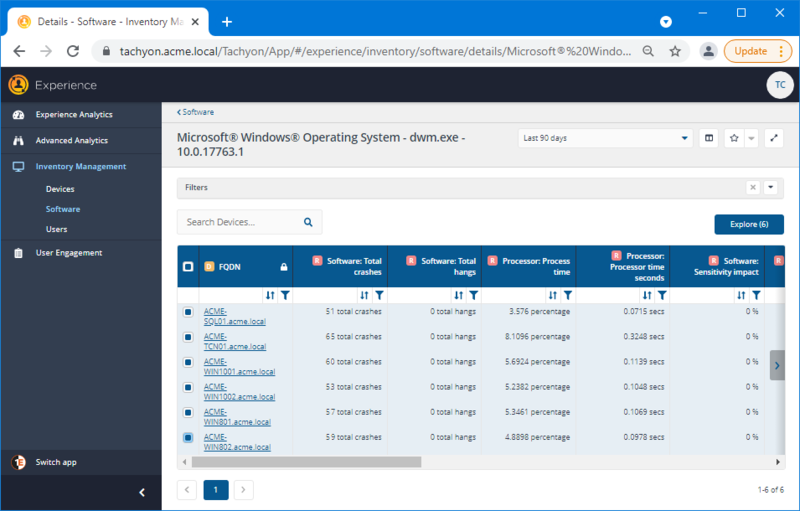Screen dimensions: 800x511
Task: Click the favorite star button
Action: coord(734,138)
